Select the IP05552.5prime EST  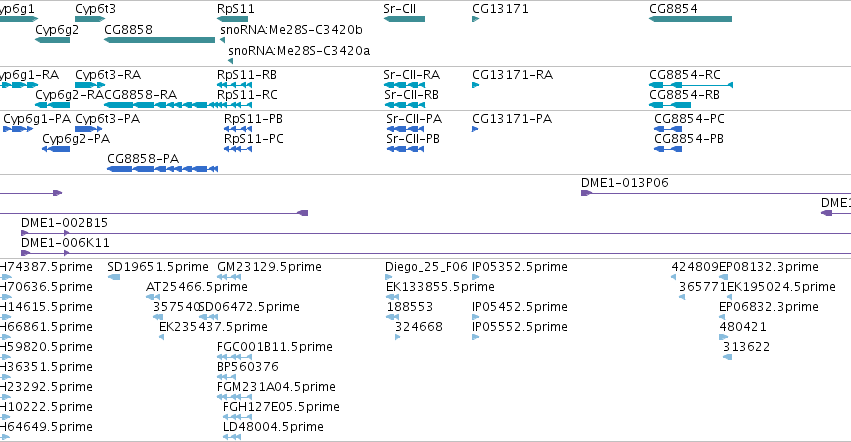pyautogui.click(x=476, y=337)
